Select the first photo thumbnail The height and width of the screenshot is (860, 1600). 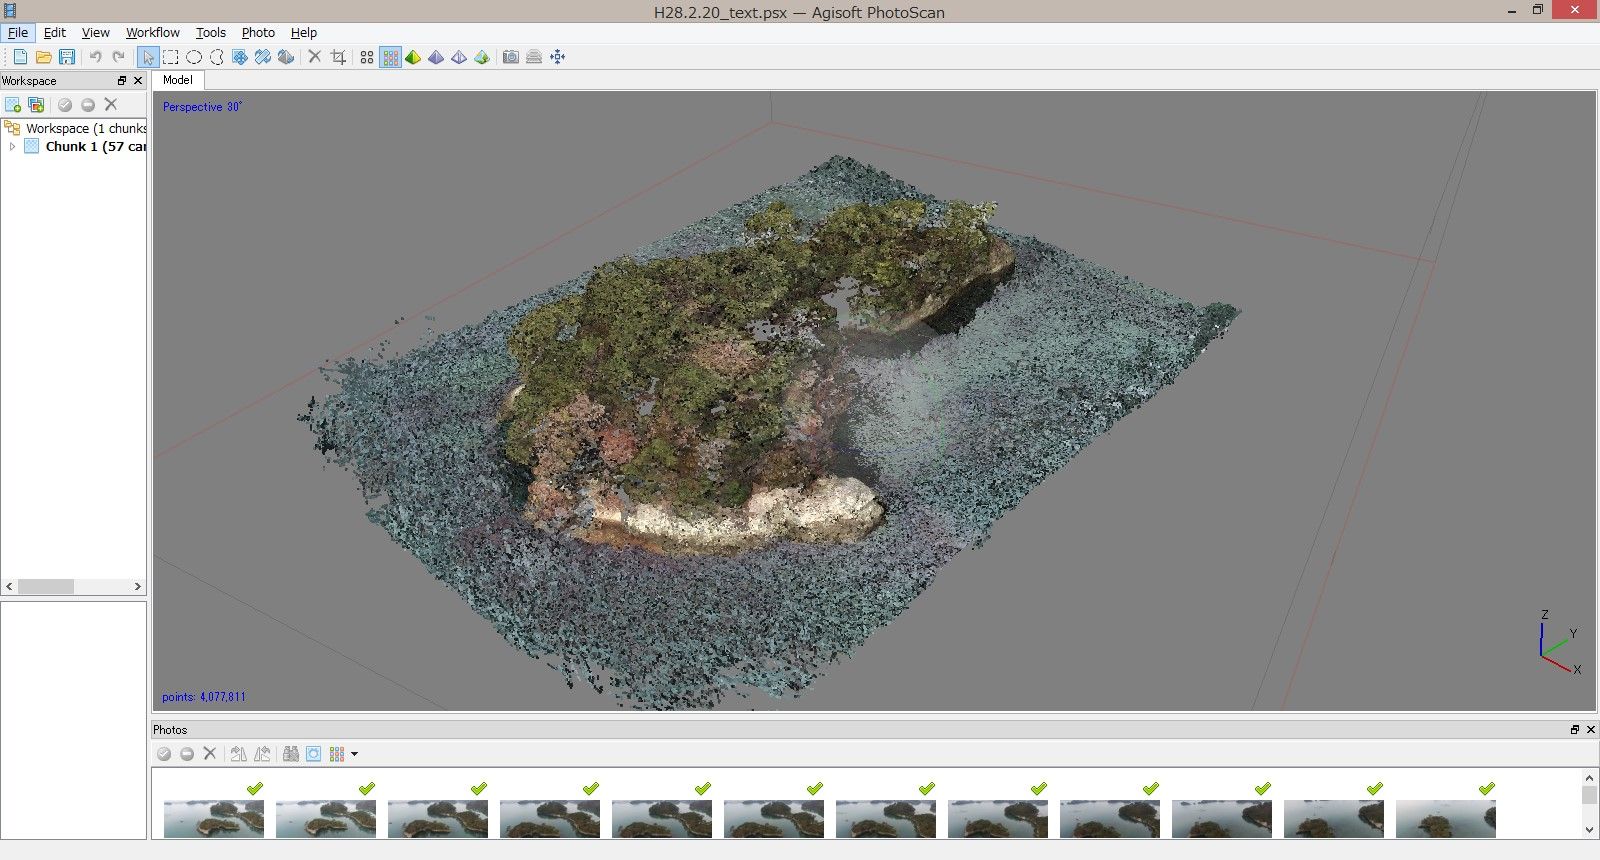click(x=214, y=819)
